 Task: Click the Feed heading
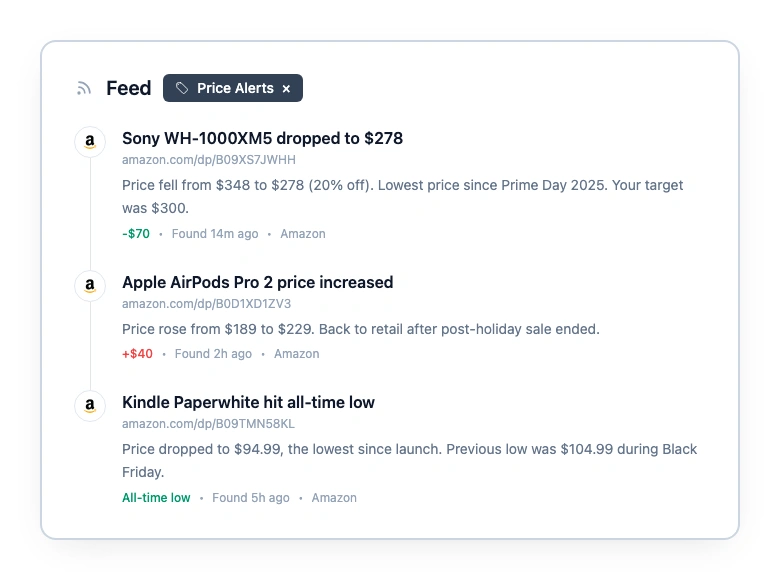point(128,89)
